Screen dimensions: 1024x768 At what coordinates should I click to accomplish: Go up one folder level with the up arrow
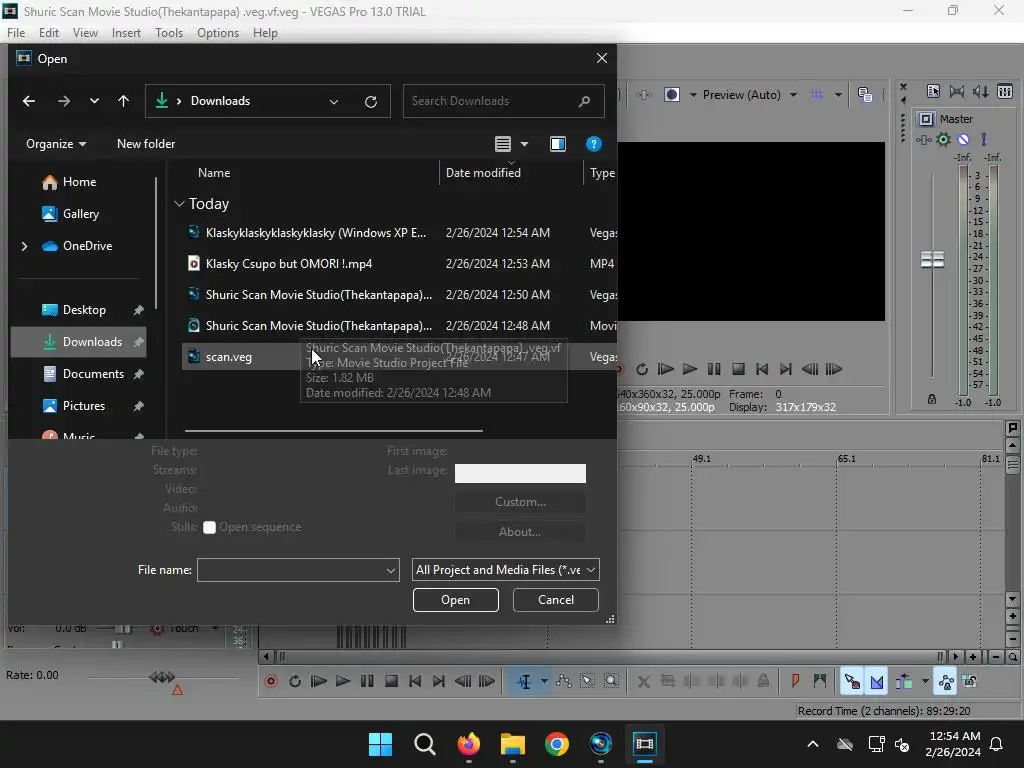pyautogui.click(x=123, y=101)
